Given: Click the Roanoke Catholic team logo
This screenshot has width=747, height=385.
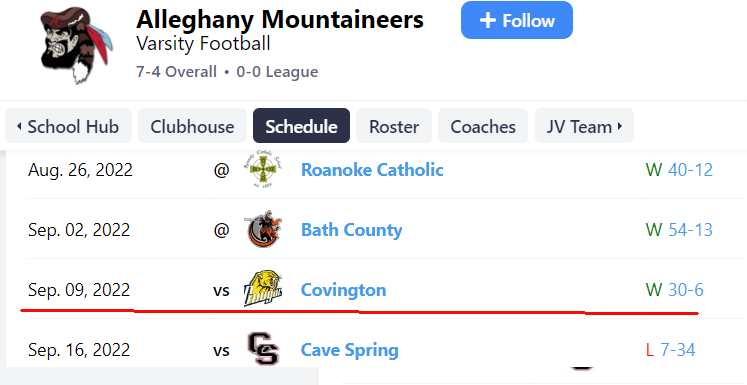Looking at the screenshot, I should tap(265, 170).
